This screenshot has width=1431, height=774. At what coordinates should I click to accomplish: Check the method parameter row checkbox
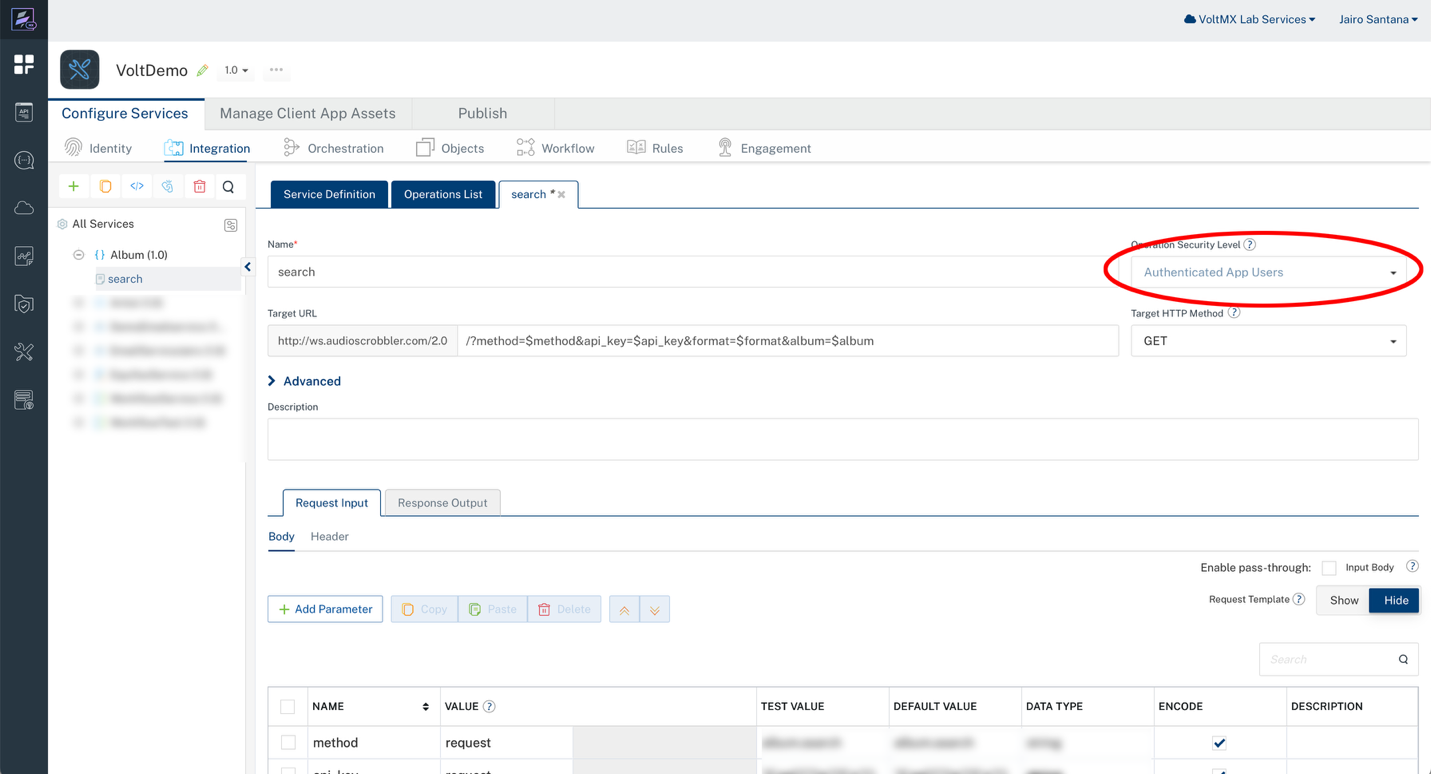[x=288, y=743]
